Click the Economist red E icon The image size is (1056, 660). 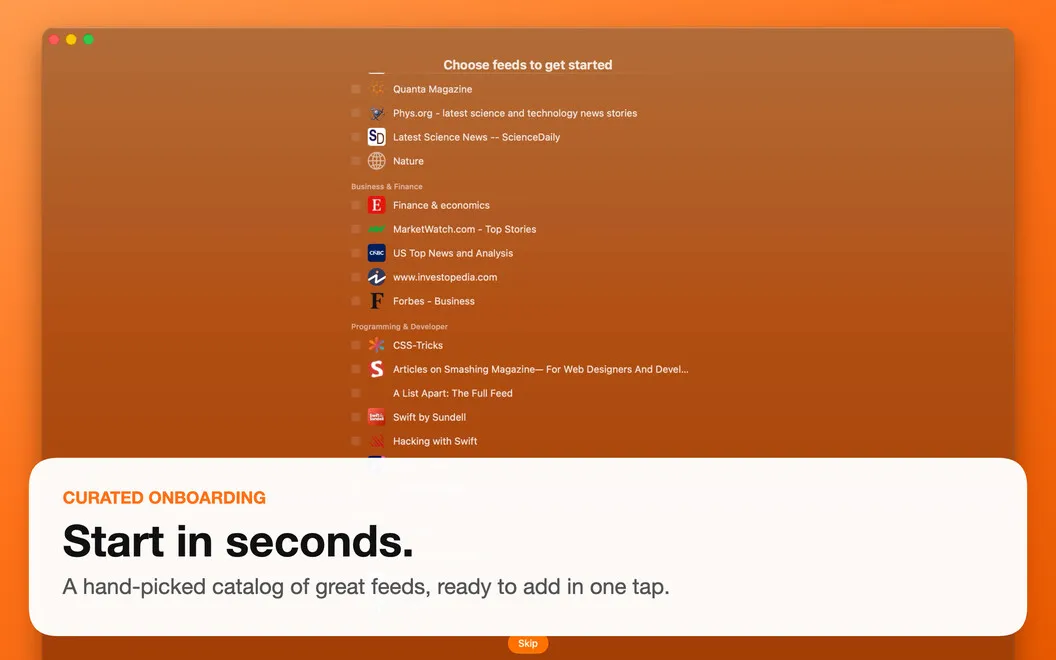click(x=376, y=205)
